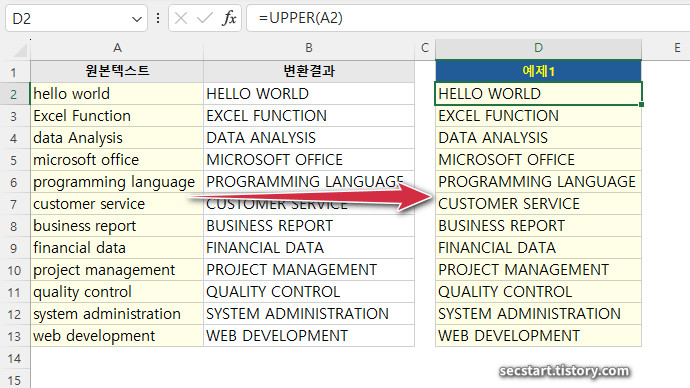
Task: Click the header cell 원본텍스트
Action: (117, 71)
